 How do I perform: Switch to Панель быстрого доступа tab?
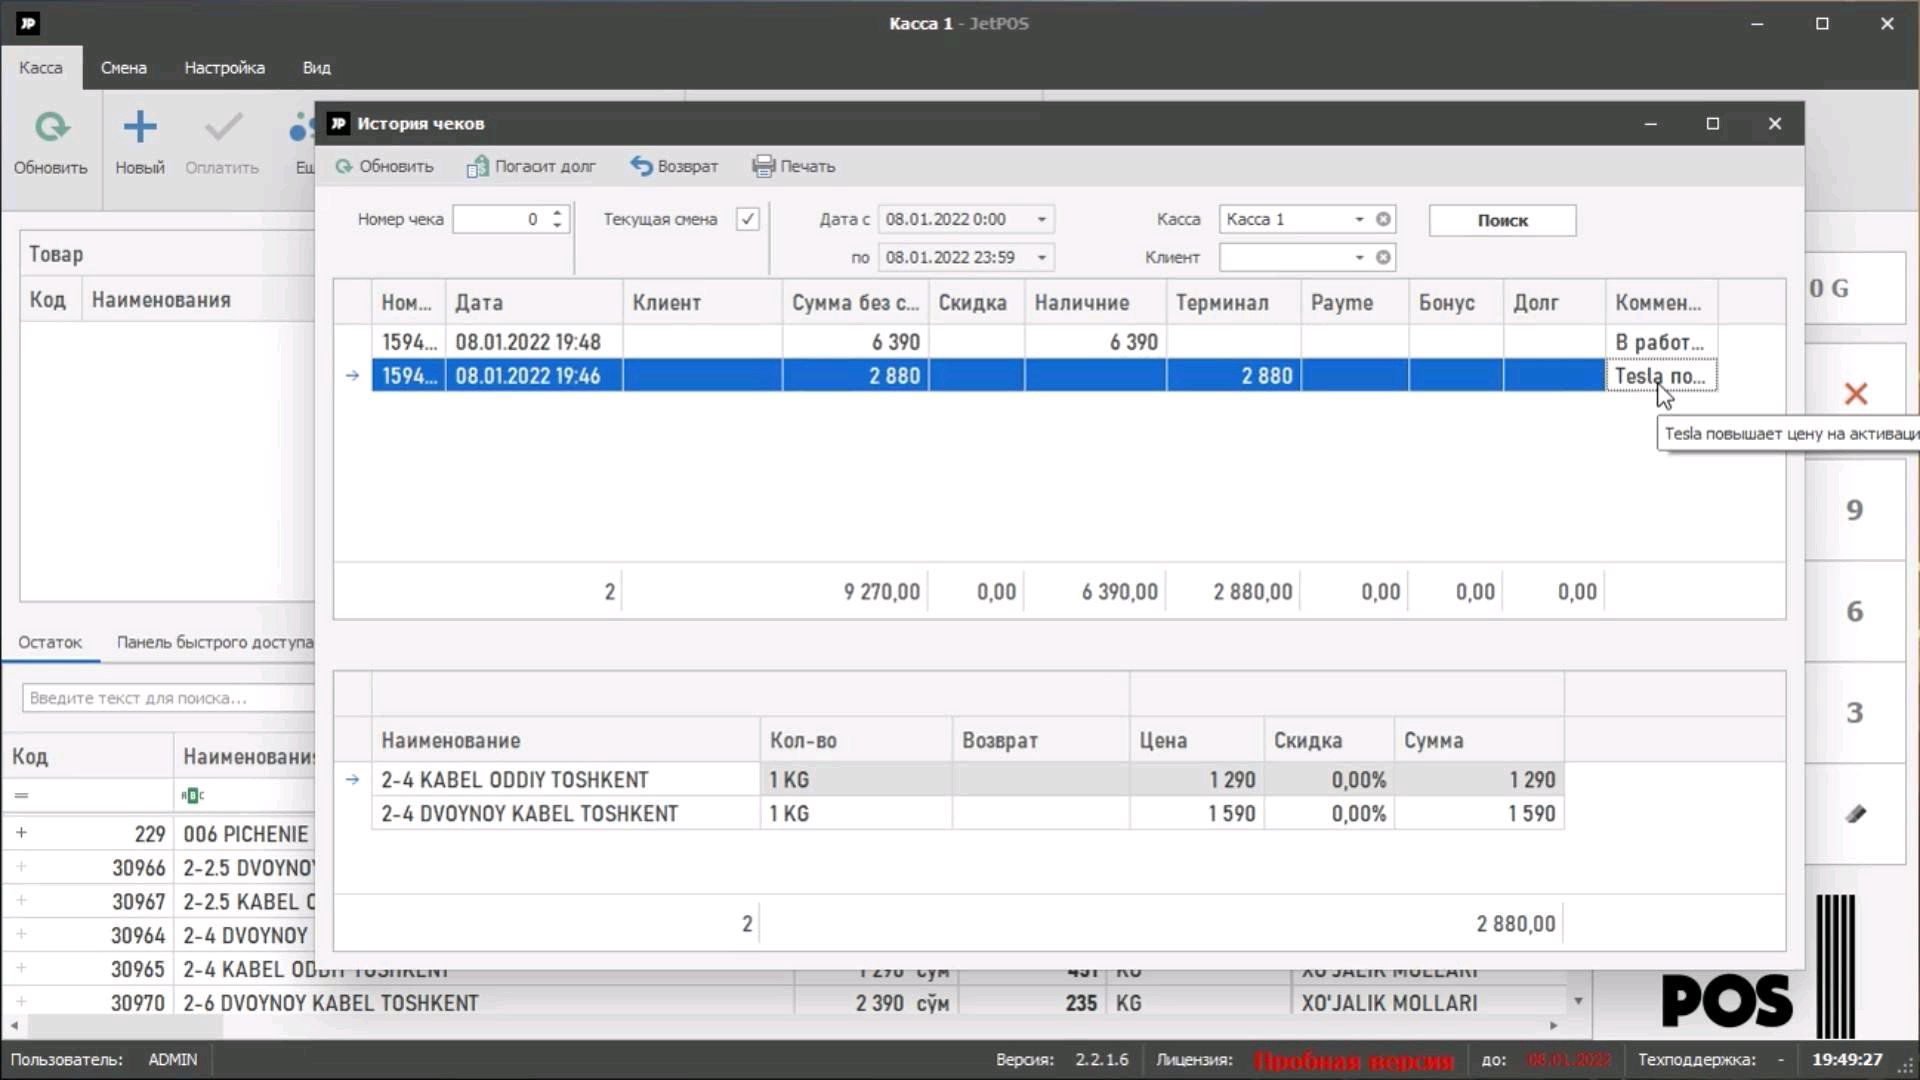pos(214,642)
